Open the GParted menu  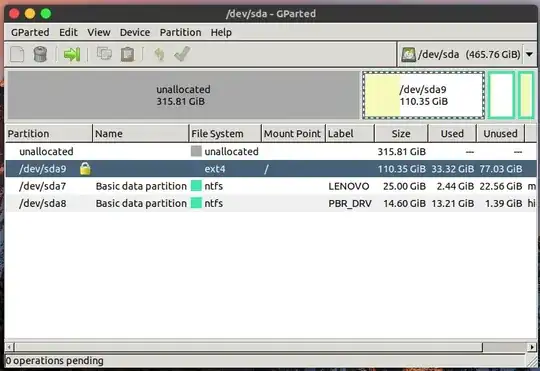(30, 32)
